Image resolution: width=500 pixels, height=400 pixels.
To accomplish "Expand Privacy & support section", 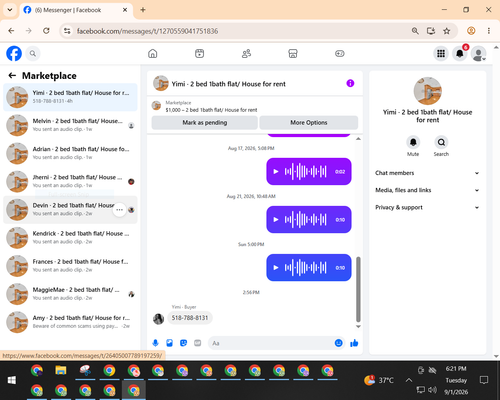I will coord(427,207).
